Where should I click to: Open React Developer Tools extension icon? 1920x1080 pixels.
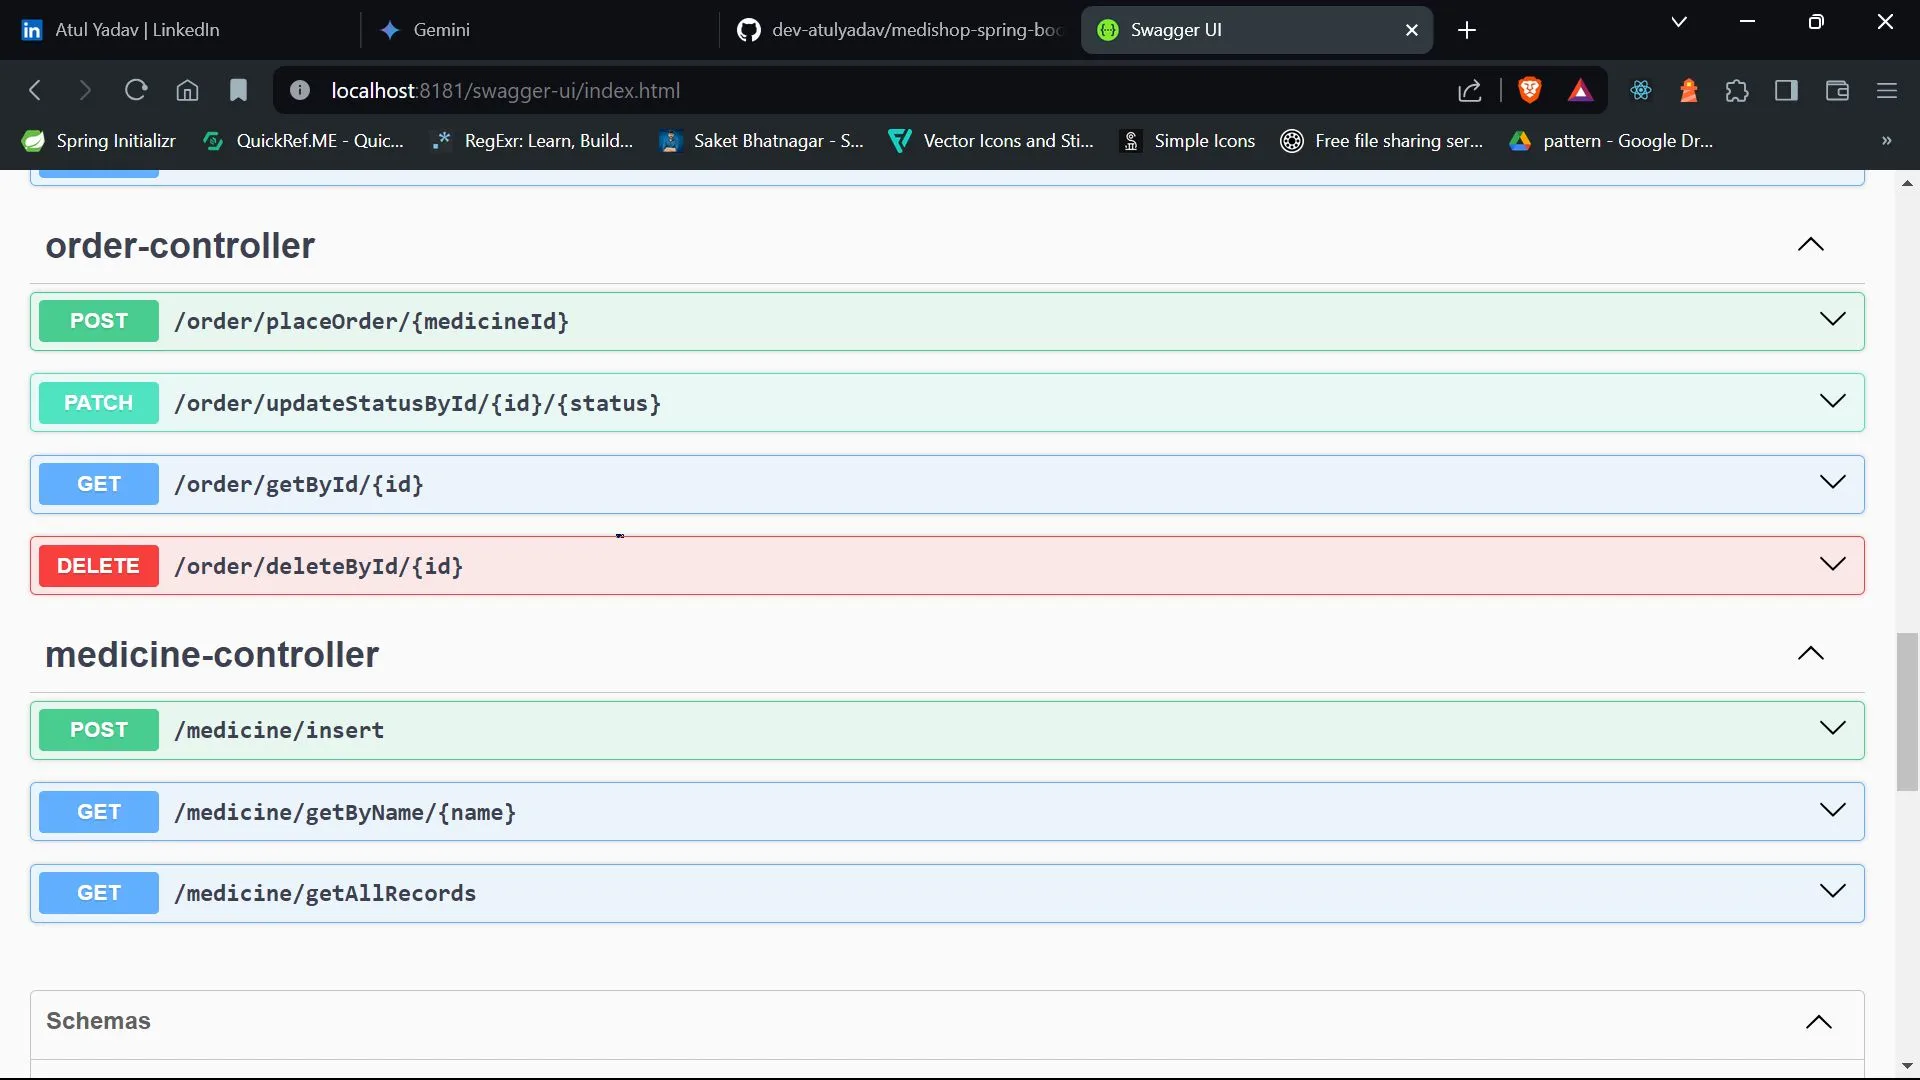tap(1641, 91)
